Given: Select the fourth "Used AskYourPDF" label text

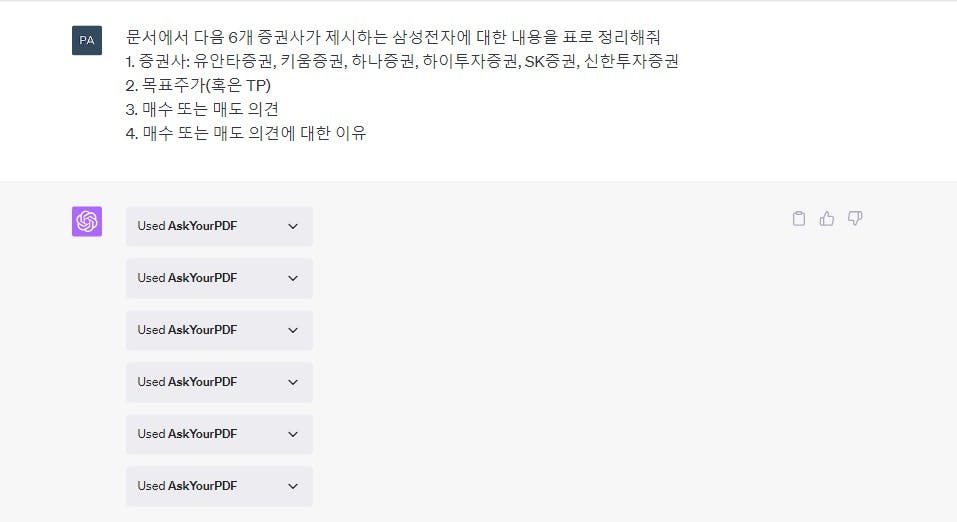Looking at the screenshot, I should click(x=187, y=382).
